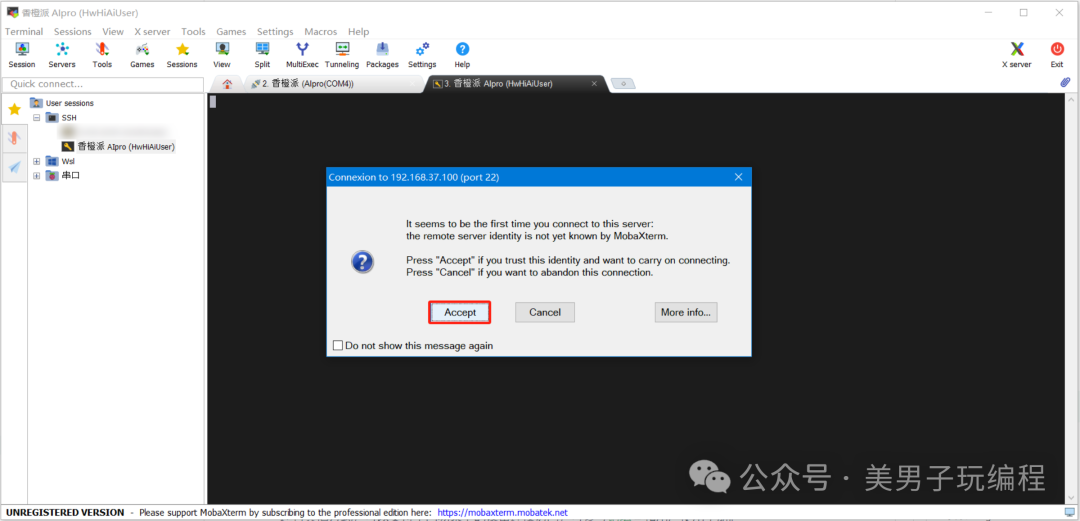Image resolution: width=1080 pixels, height=521 pixels.
Task: Open the X server menu
Action: [152, 32]
